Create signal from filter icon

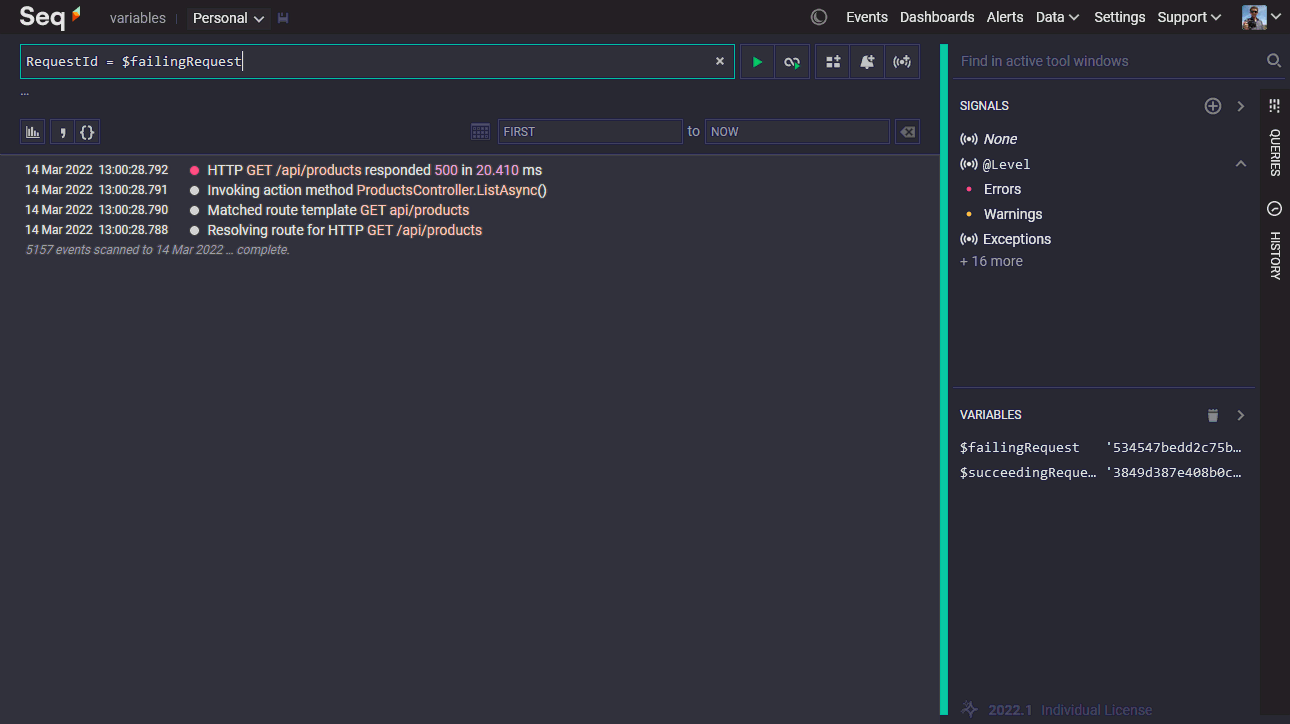click(902, 62)
